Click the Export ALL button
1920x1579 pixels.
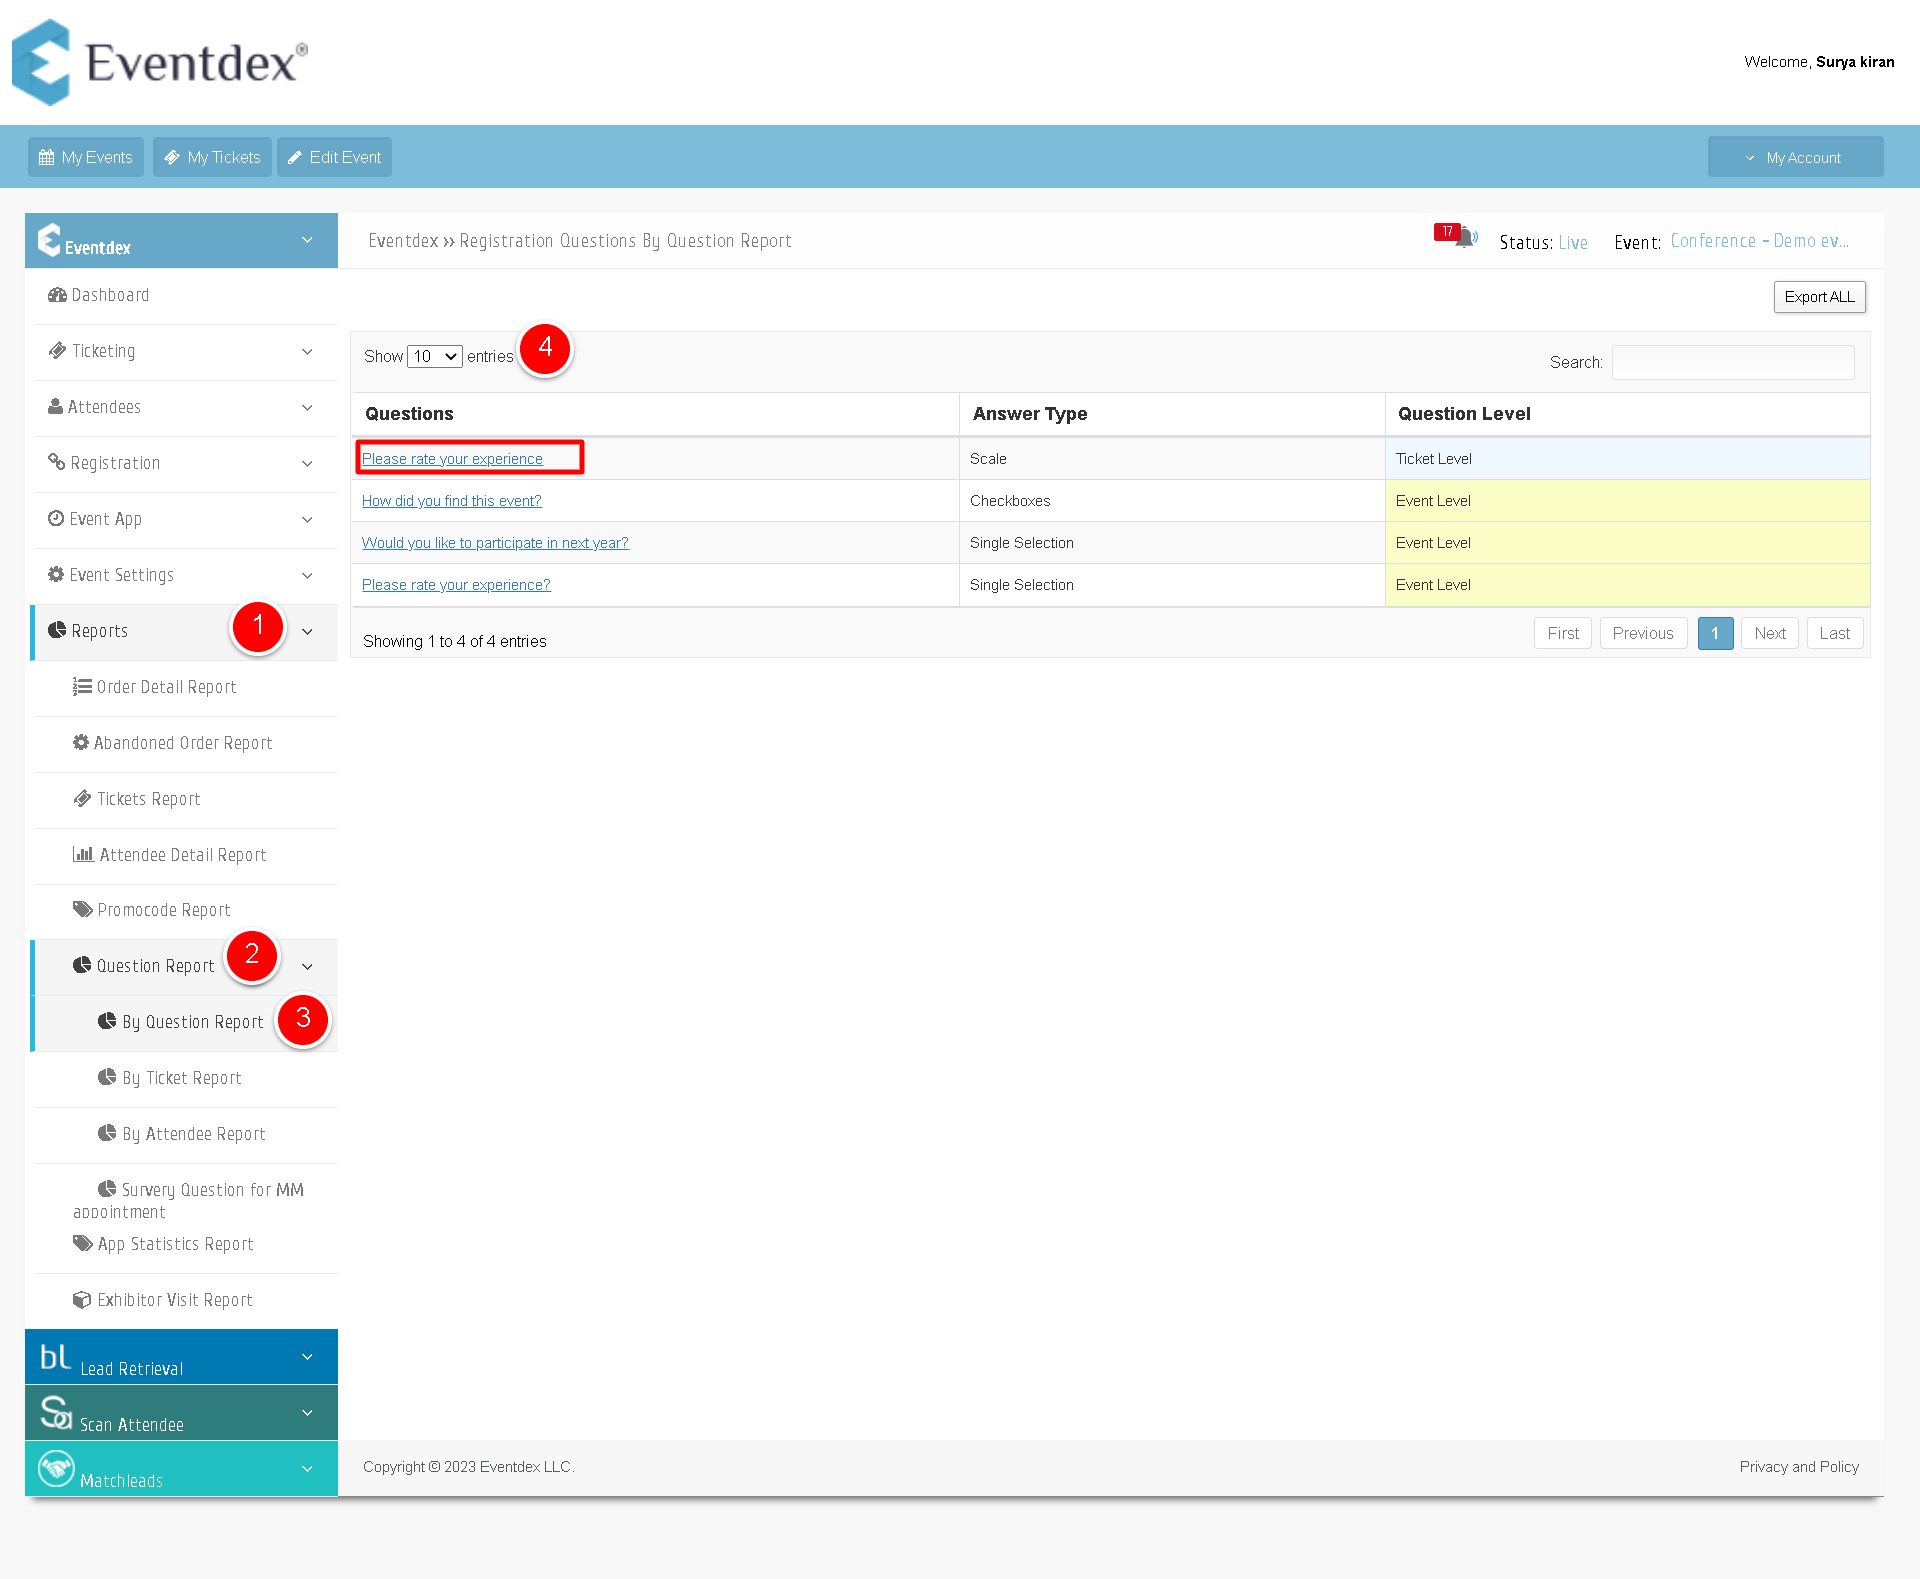pos(1819,297)
